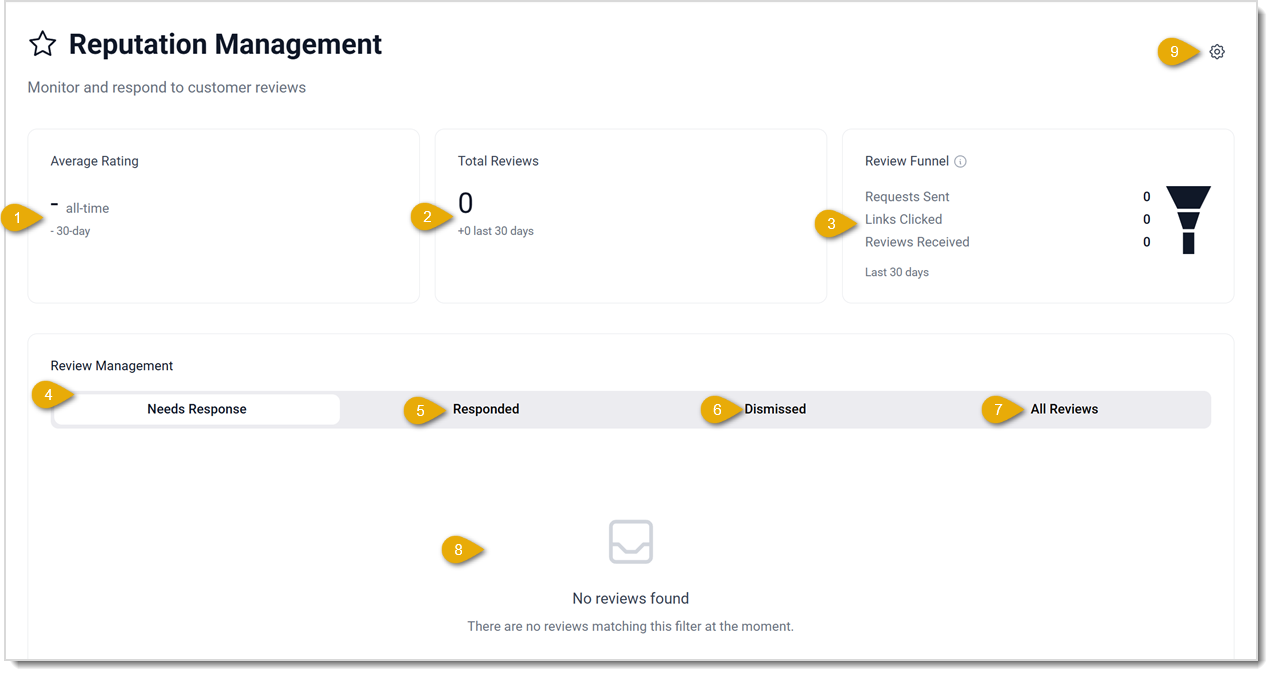Click the Reviews Received label
This screenshot has width=1273, height=676.
tap(917, 242)
